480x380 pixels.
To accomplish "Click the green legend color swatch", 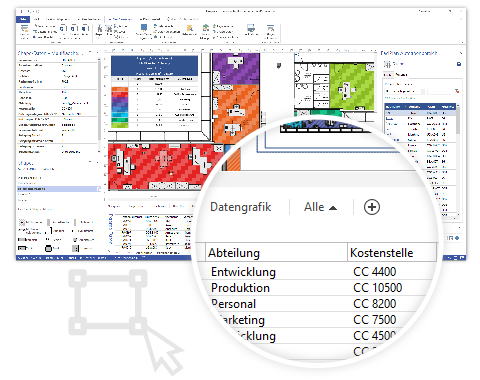I will pyautogui.click(x=119, y=125).
